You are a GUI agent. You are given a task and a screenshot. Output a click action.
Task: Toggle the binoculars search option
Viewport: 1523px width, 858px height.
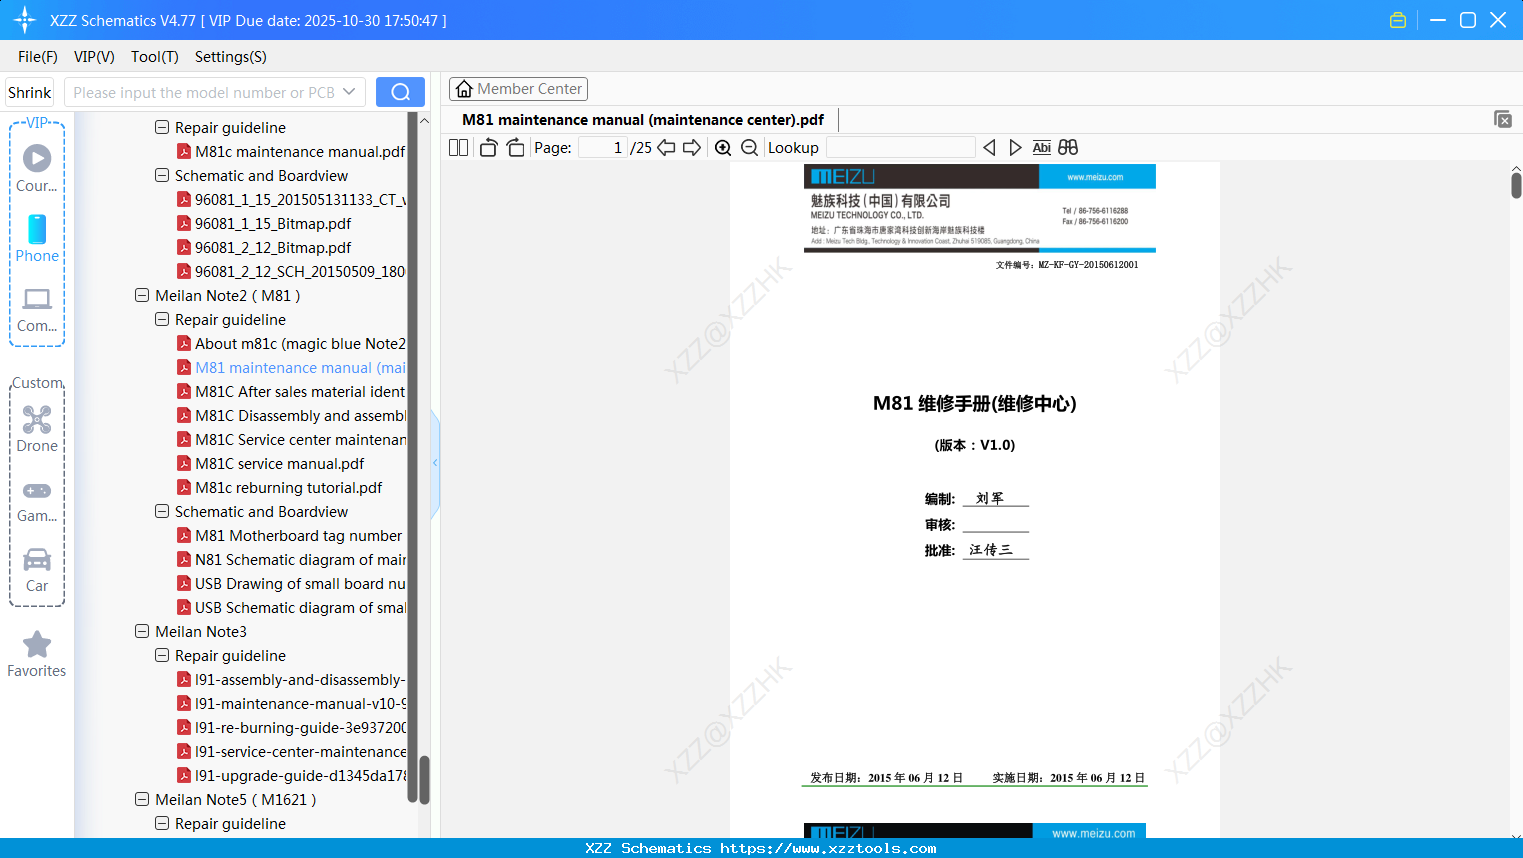1067,147
